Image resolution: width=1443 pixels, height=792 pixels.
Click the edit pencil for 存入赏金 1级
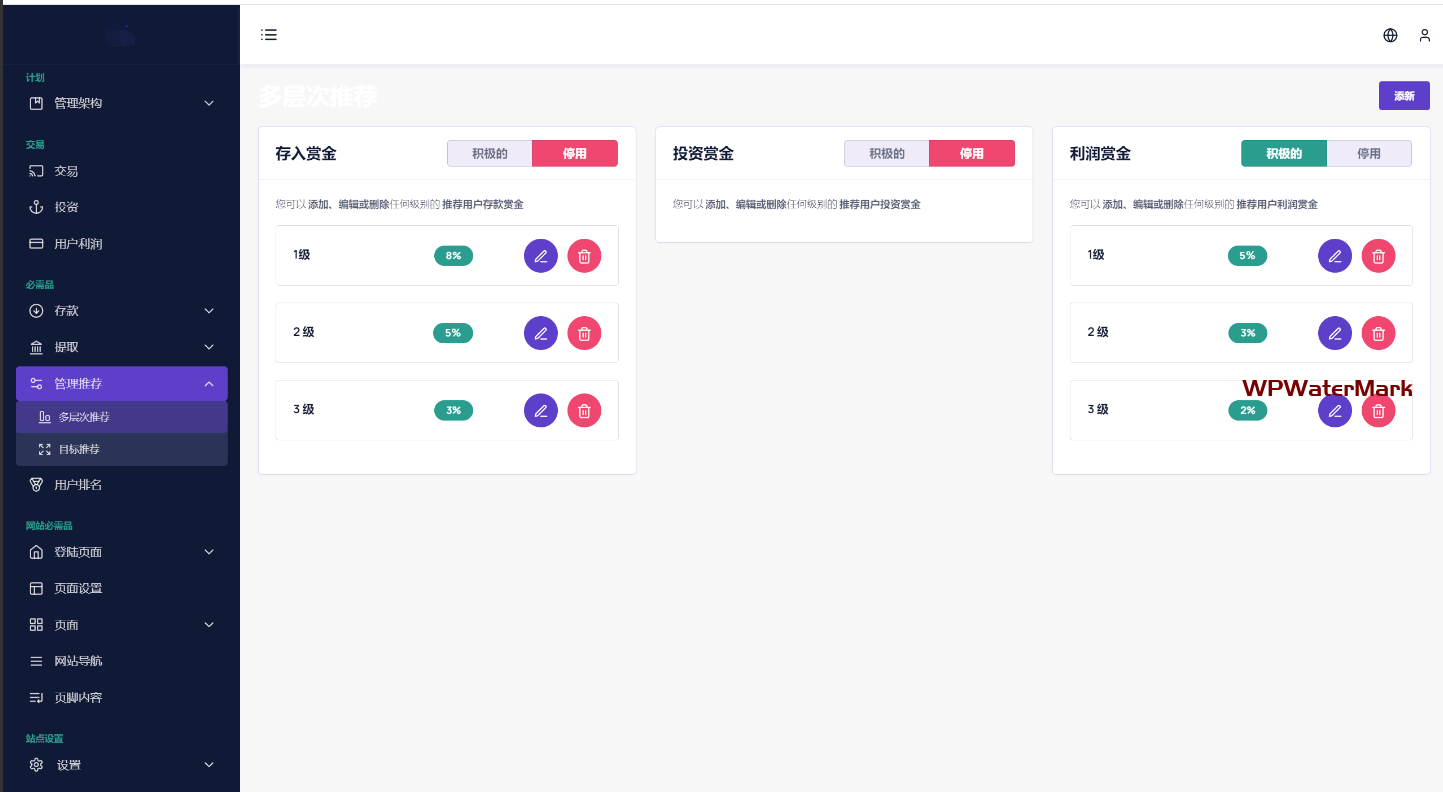[x=540, y=256]
